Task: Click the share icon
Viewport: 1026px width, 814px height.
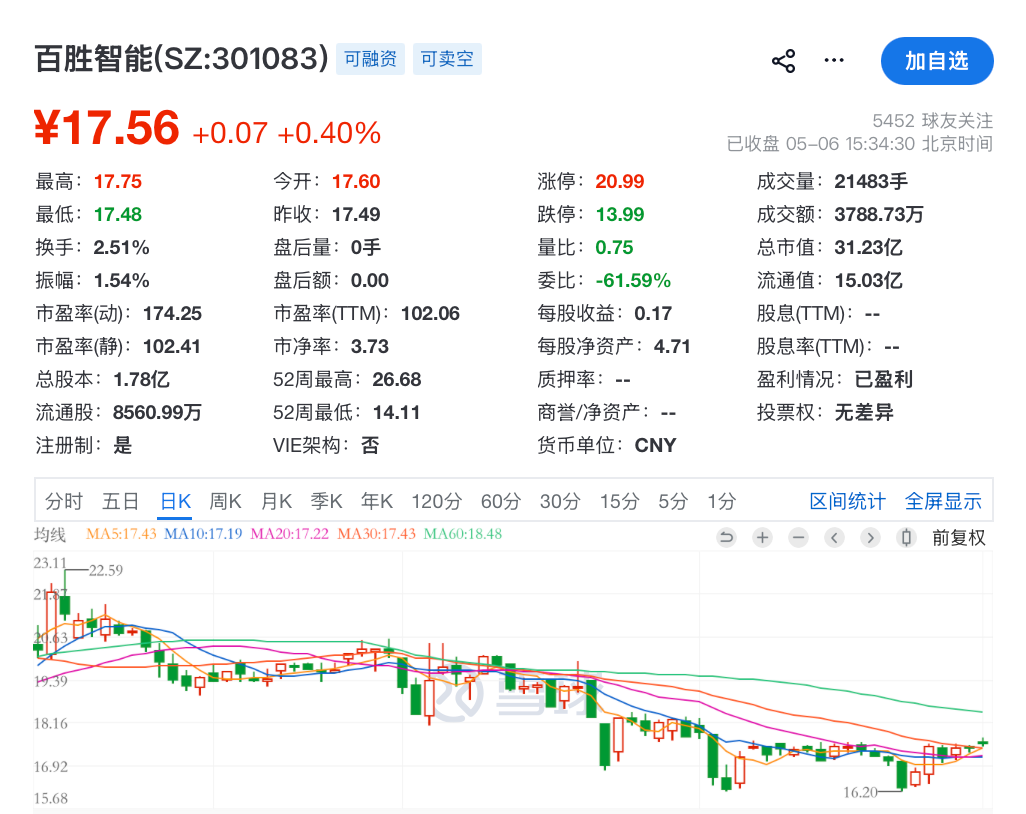Action: pos(783,61)
